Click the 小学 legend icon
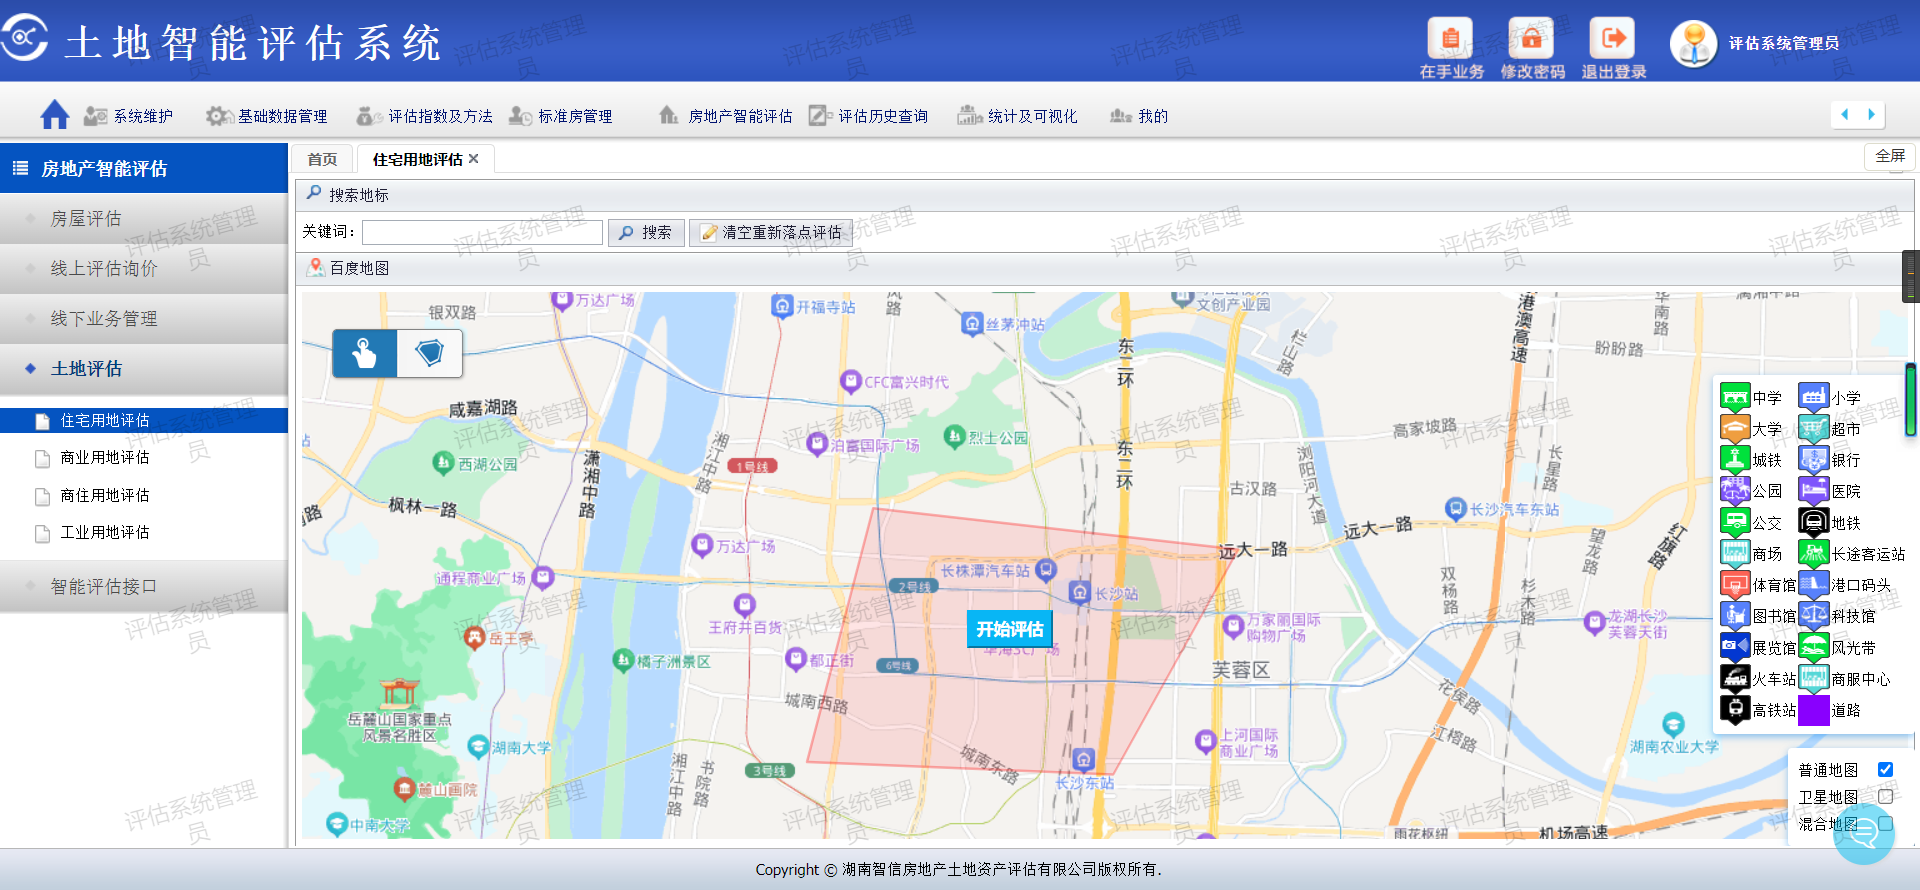Image resolution: width=1920 pixels, height=890 pixels. point(1814,397)
